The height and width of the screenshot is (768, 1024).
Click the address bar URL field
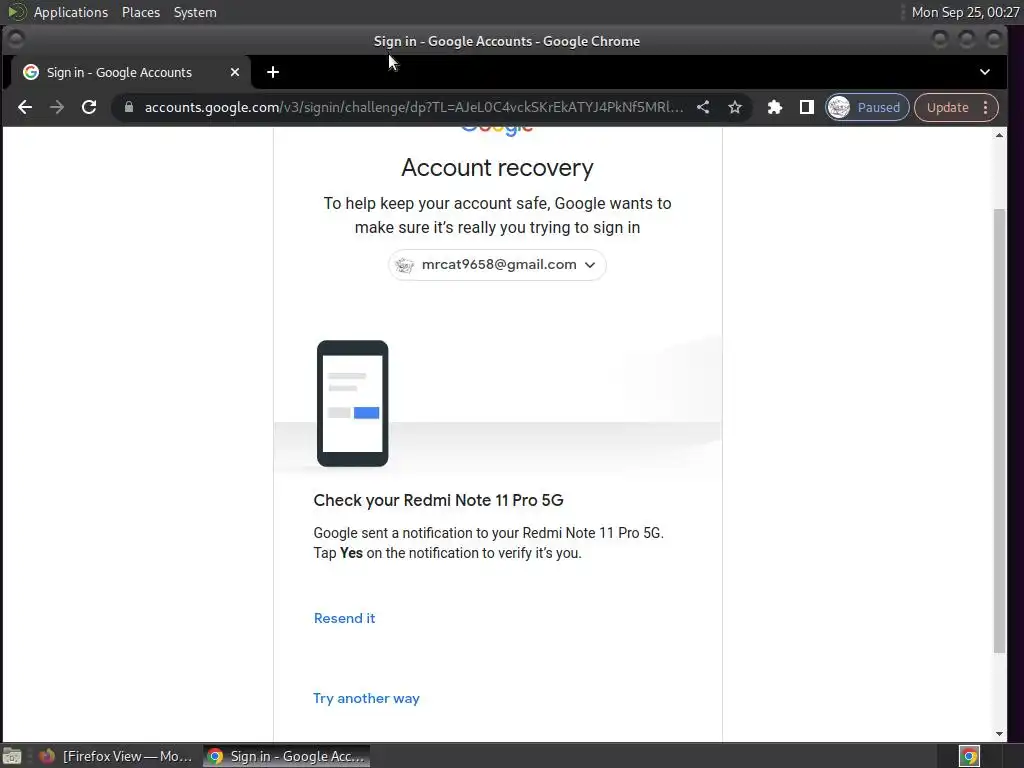coord(414,107)
